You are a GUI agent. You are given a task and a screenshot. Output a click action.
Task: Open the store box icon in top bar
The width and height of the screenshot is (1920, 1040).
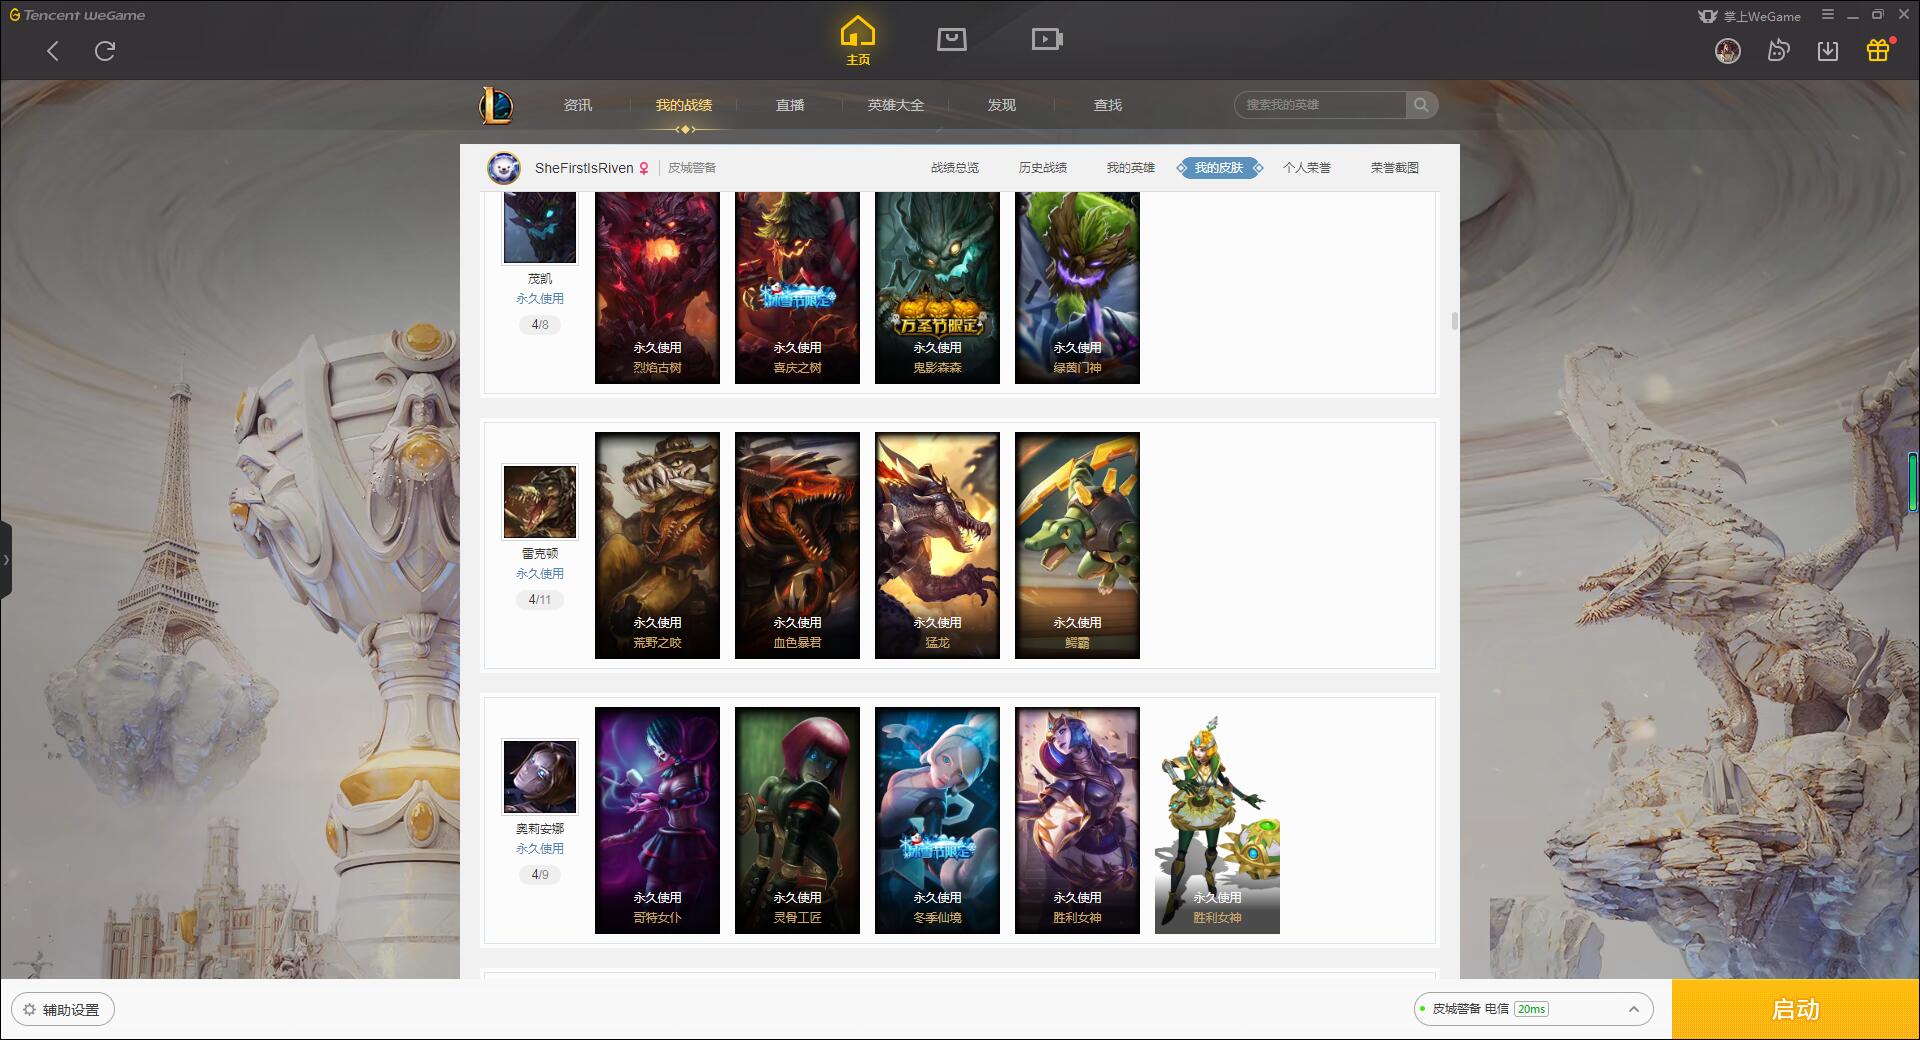point(951,39)
